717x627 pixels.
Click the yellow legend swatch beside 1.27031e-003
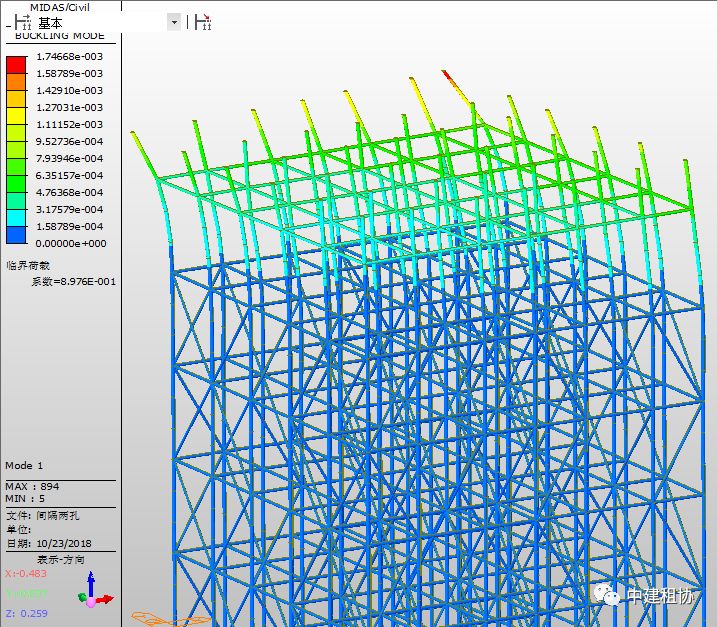(16, 116)
